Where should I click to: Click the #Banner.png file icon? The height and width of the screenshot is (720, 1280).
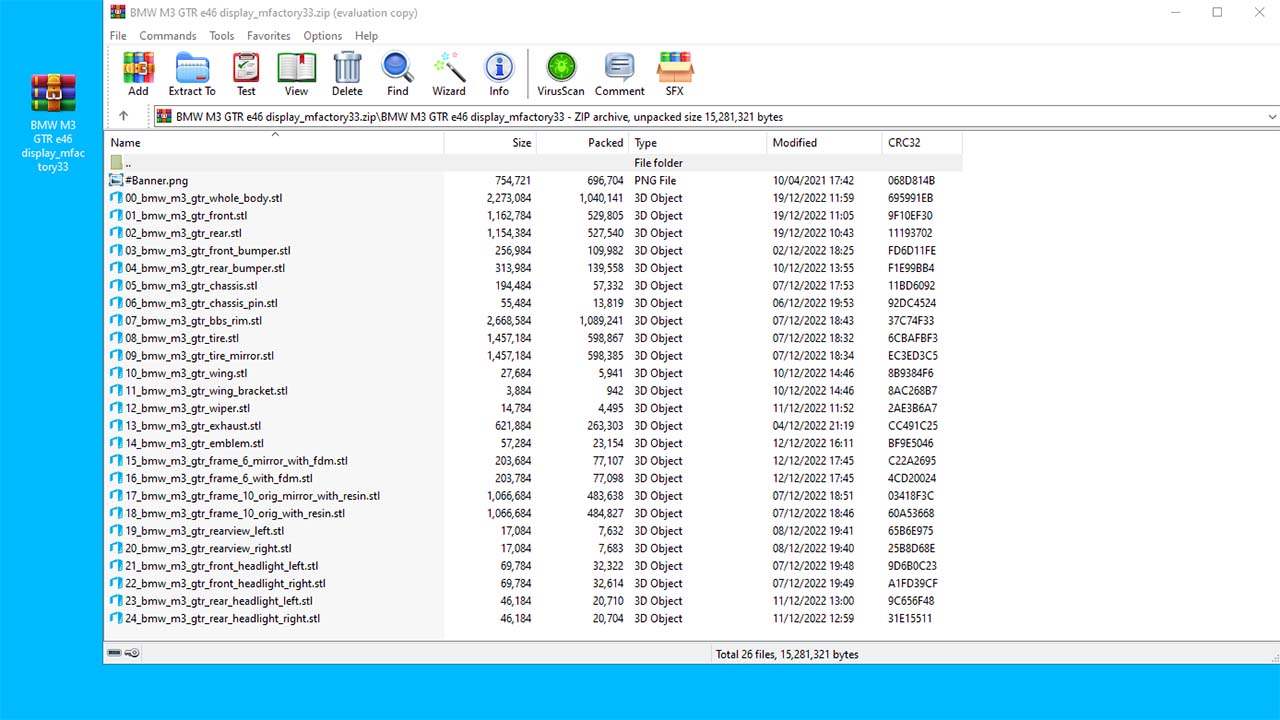[x=117, y=180]
